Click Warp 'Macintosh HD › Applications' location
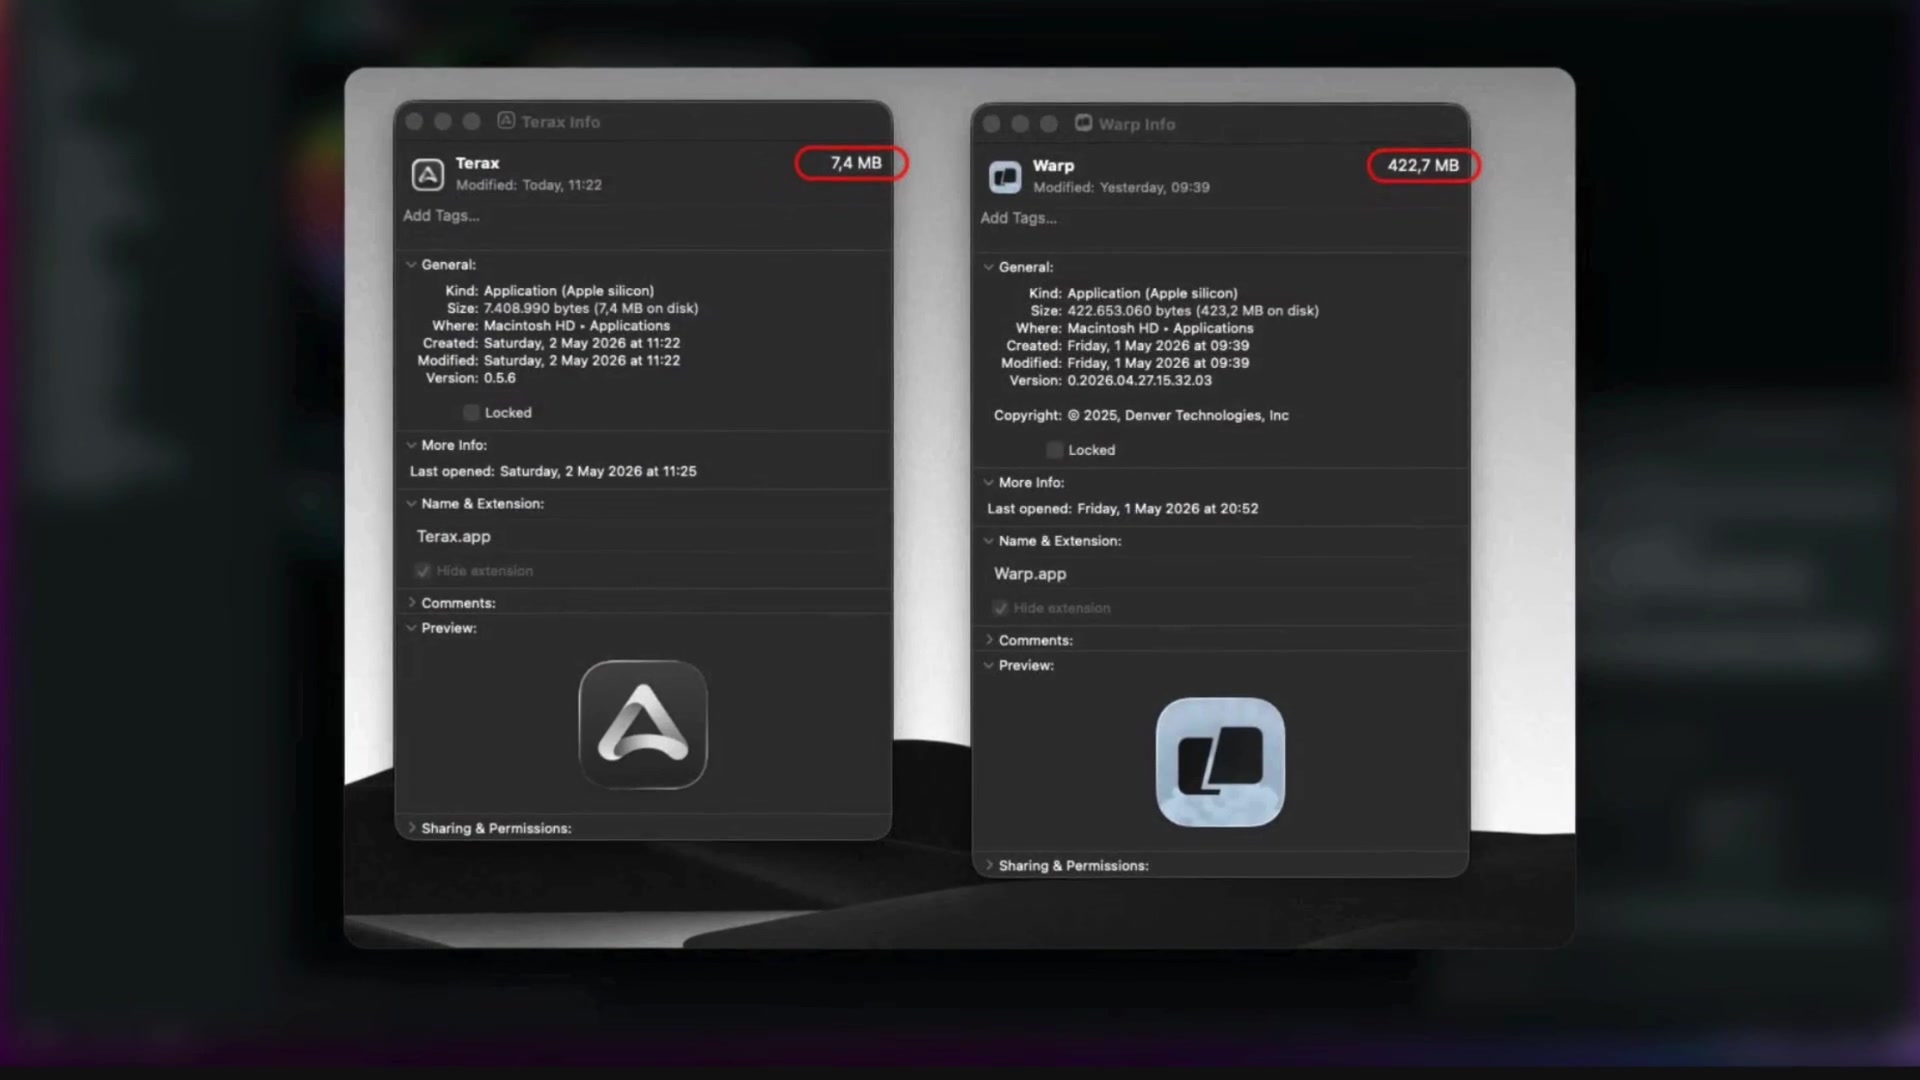Viewport: 1920px width, 1080px height. pyautogui.click(x=1160, y=328)
